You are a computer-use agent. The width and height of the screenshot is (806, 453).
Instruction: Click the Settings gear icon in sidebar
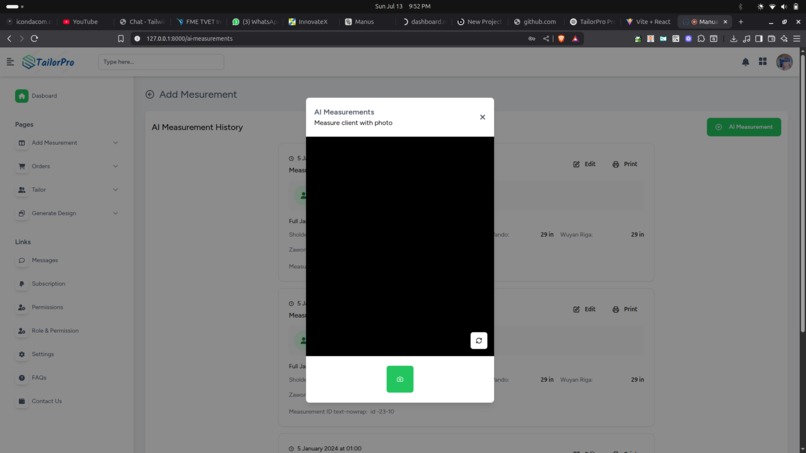point(22,354)
